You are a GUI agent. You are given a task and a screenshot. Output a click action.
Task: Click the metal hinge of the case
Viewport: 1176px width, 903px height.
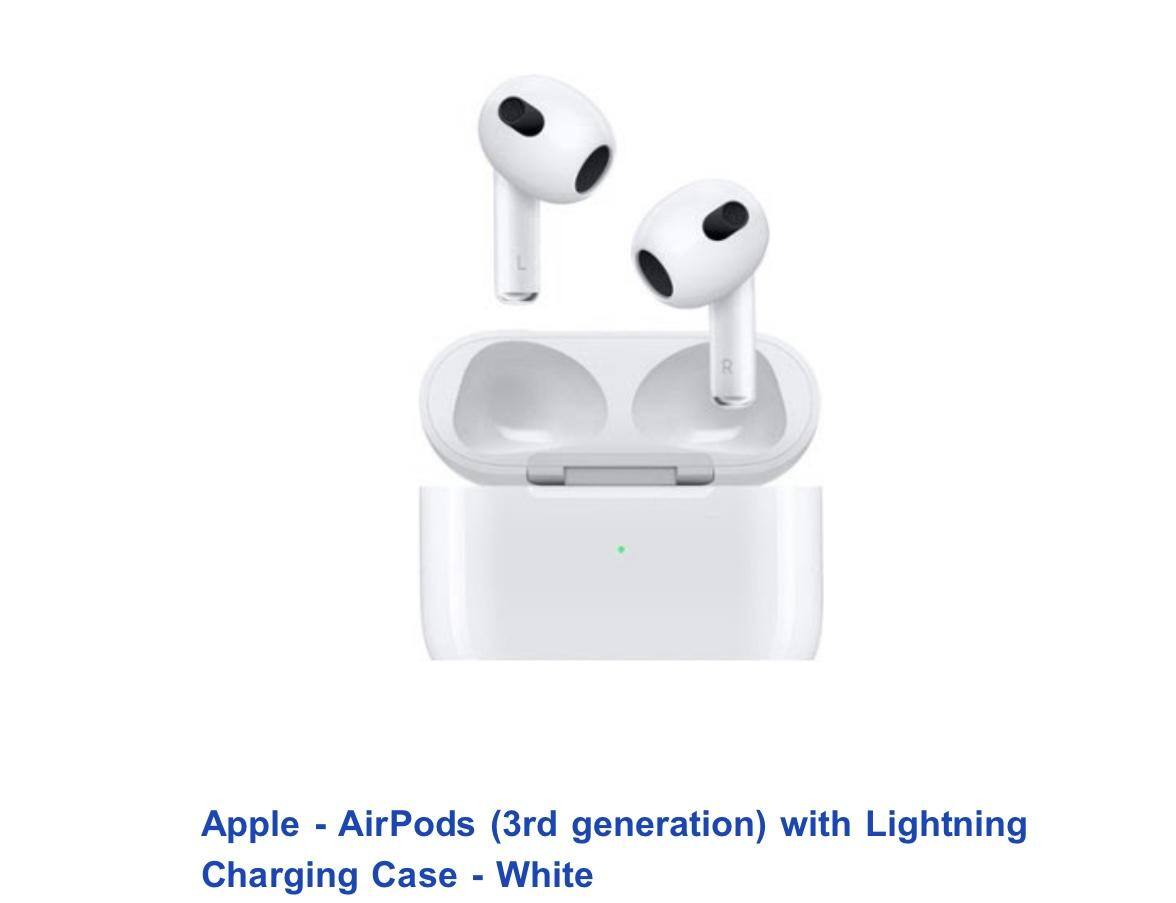[x=620, y=470]
